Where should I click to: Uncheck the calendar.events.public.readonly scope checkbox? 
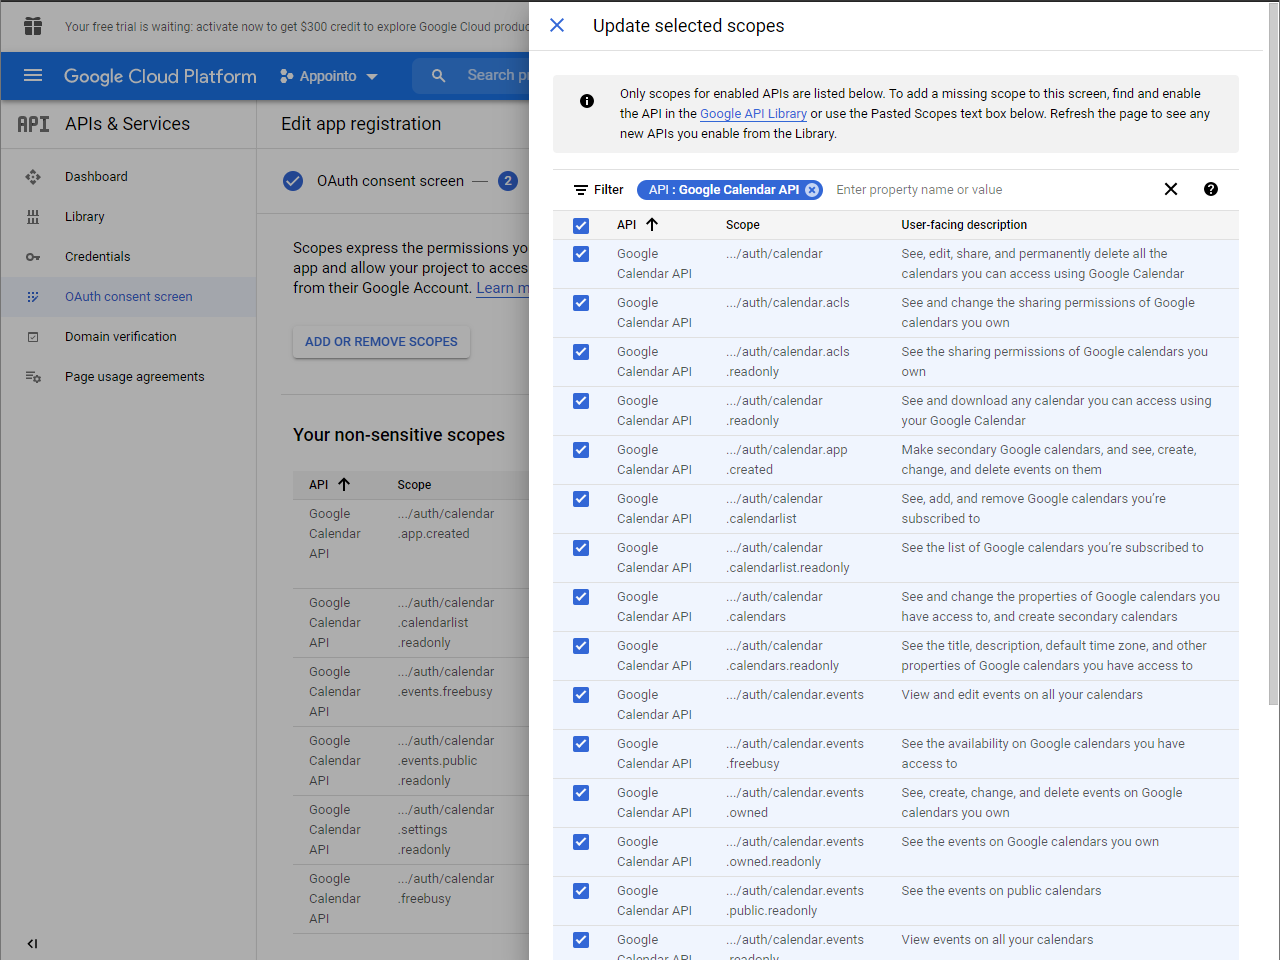click(581, 891)
